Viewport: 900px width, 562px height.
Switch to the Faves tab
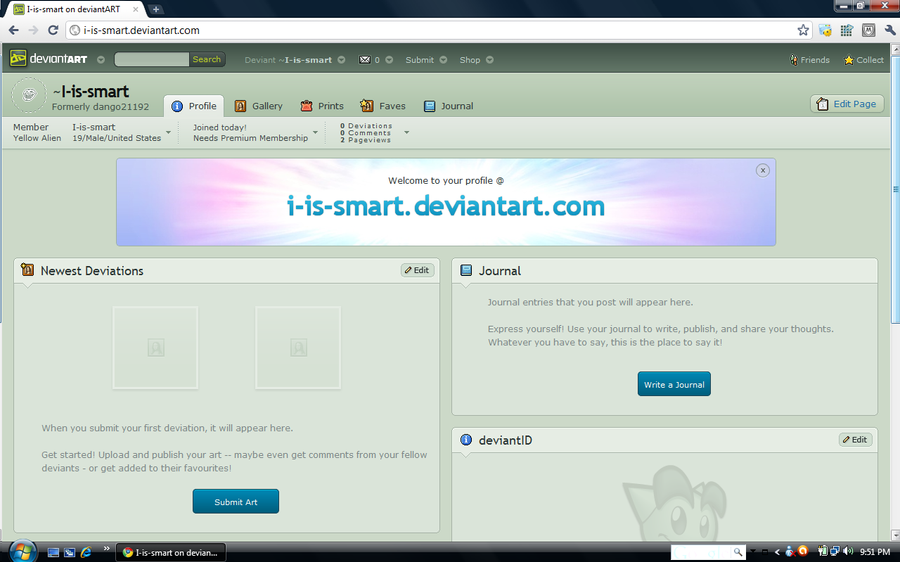pos(383,106)
